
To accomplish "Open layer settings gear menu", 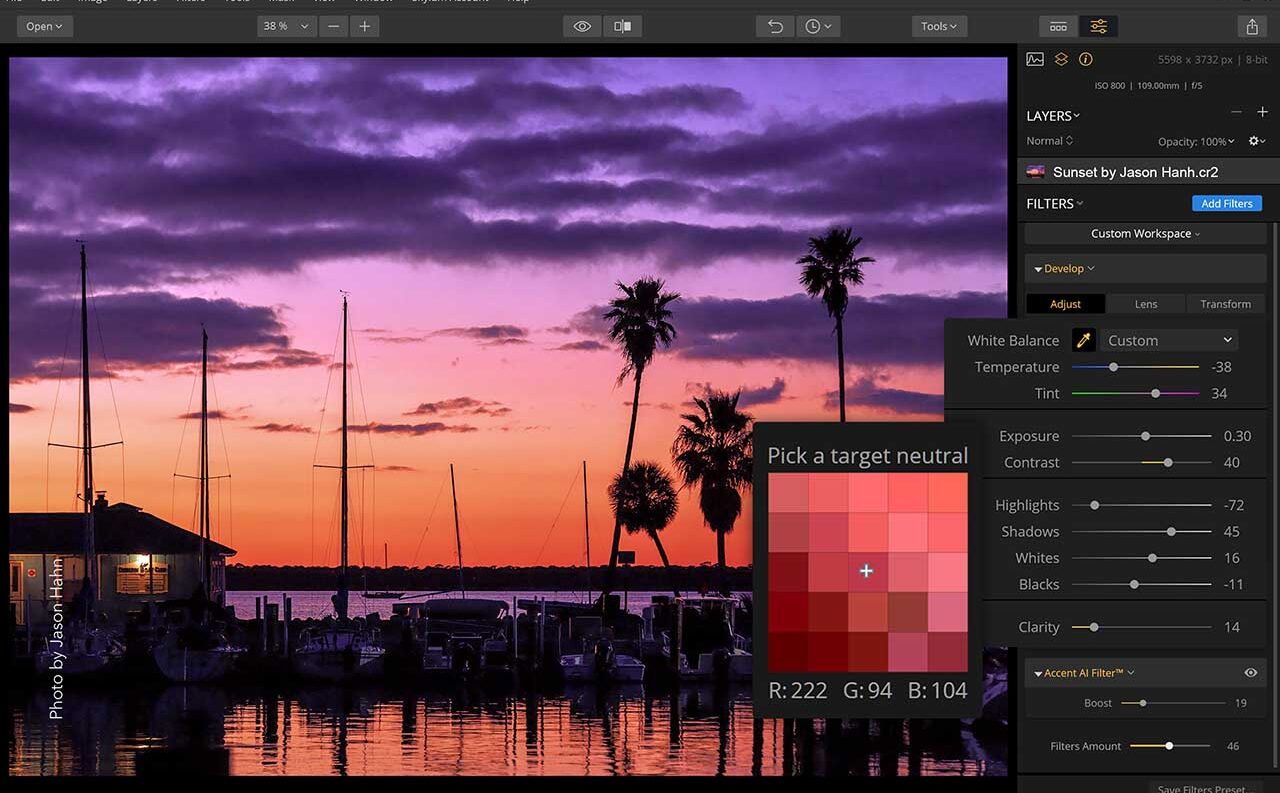I will 1257,141.
